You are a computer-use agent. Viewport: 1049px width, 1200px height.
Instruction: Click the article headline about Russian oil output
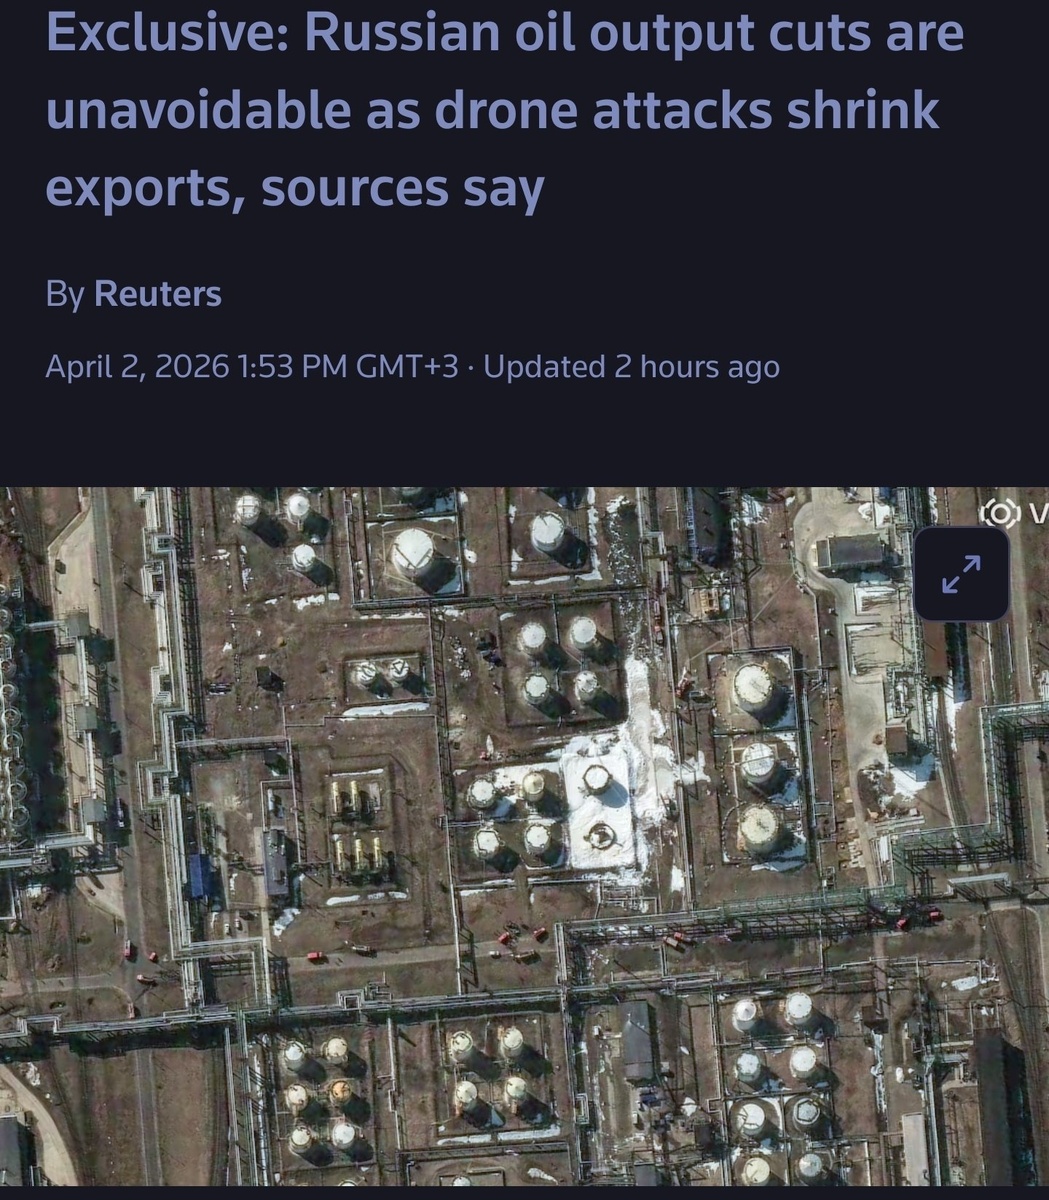coord(505,110)
